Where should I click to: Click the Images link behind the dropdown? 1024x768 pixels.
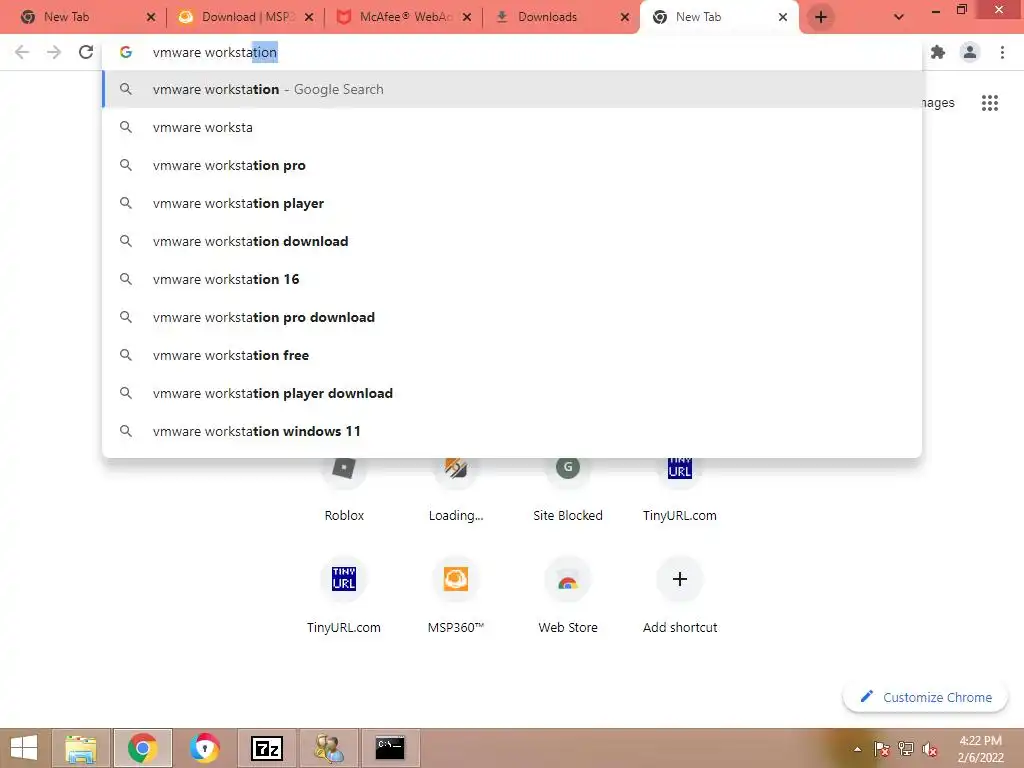tap(938, 103)
